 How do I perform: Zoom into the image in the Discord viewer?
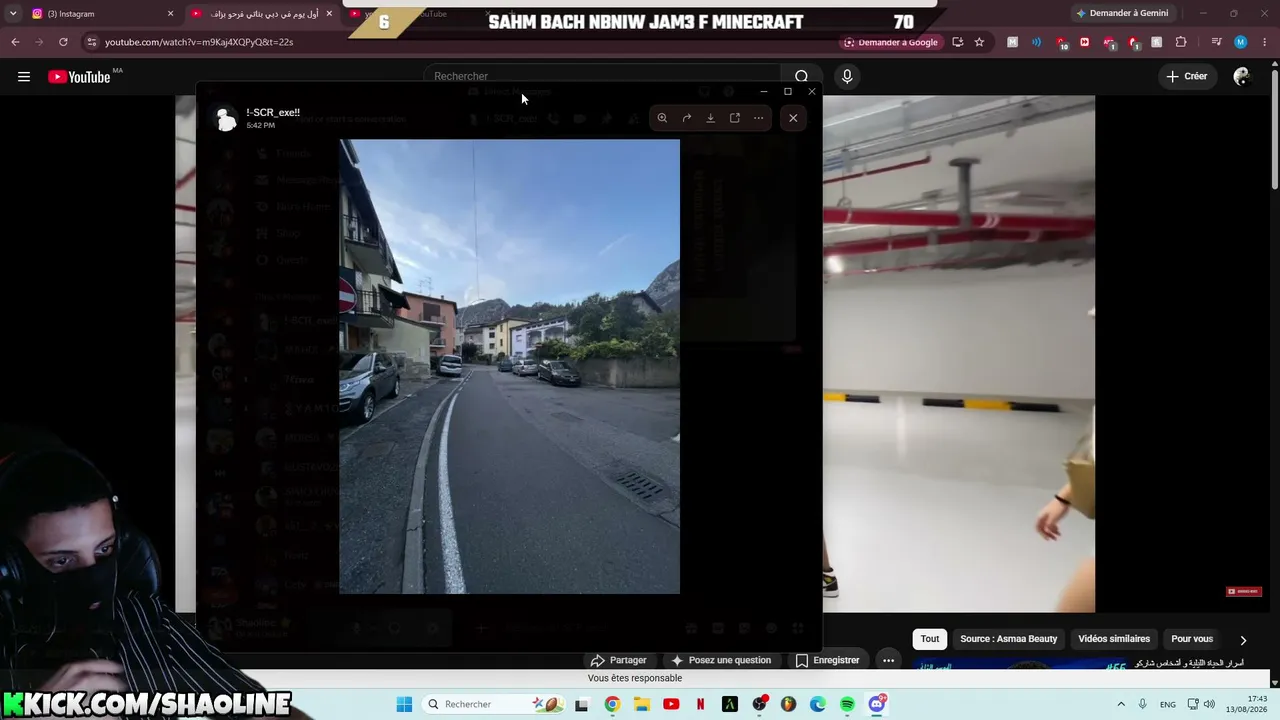coord(662,118)
